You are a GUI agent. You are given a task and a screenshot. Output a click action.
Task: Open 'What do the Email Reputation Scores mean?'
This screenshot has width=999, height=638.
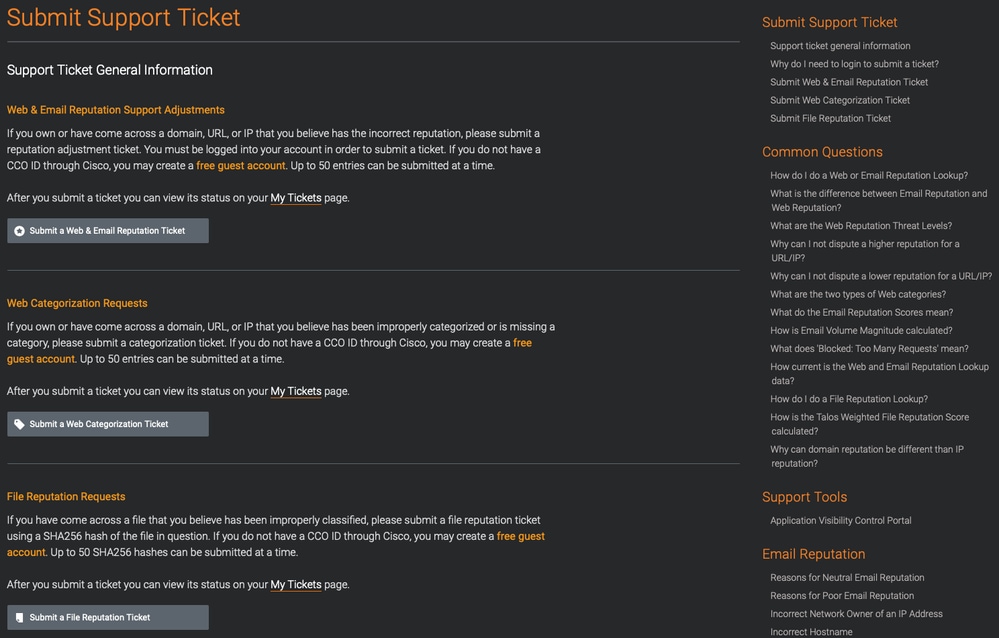click(x=861, y=312)
